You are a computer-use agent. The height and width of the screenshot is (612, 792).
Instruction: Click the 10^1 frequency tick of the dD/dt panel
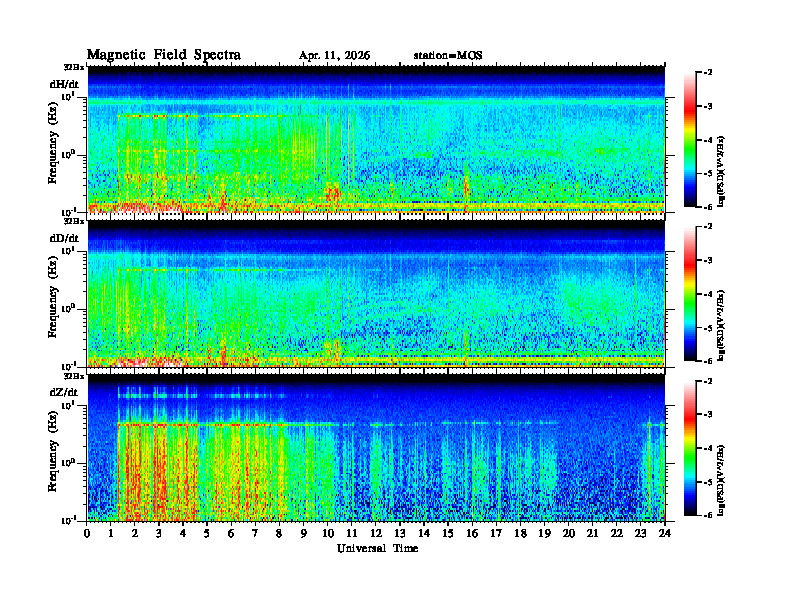(68, 250)
